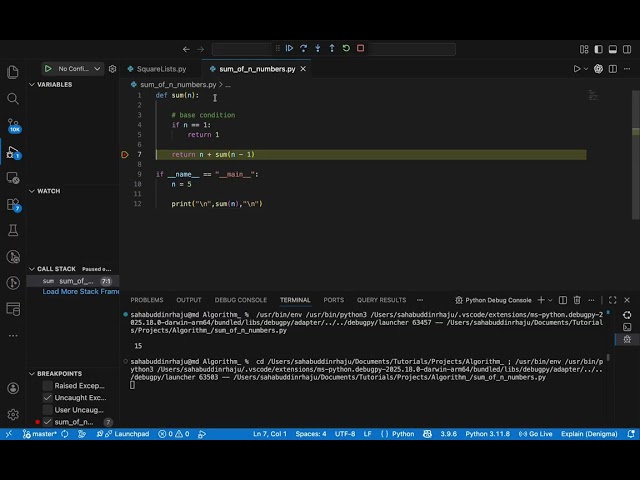Open the Accounts icon in activity bar
Screen dimensions: 640x480
[13, 388]
